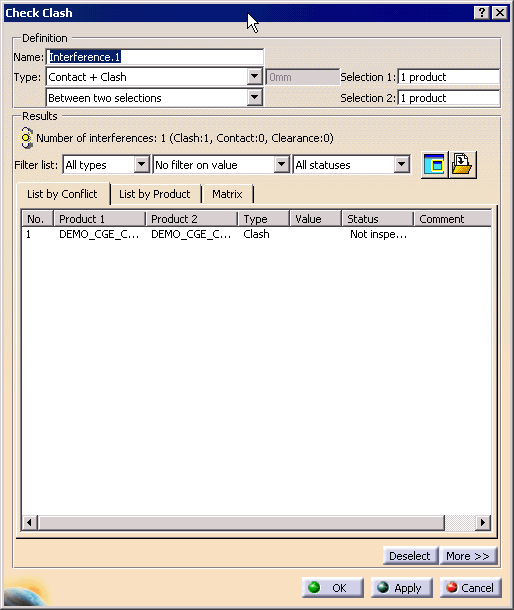Switch to the Matrix tab
Image resolution: width=514 pixels, height=610 pixels.
[x=227, y=194]
